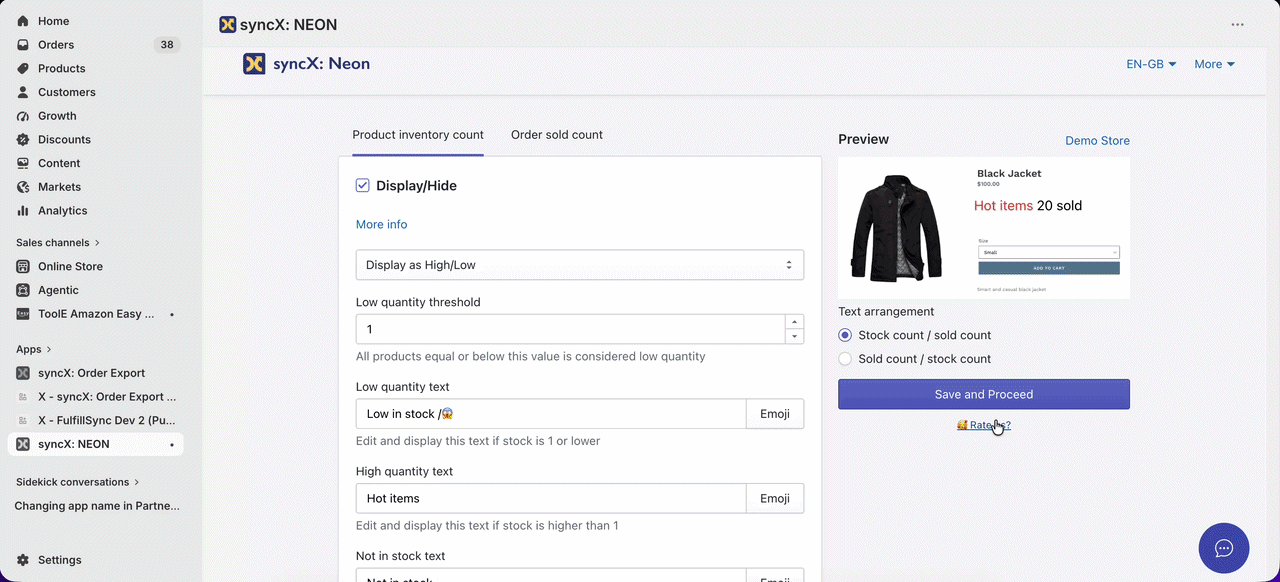Click the Discounts badge icon
1280x582 pixels.
(23, 140)
